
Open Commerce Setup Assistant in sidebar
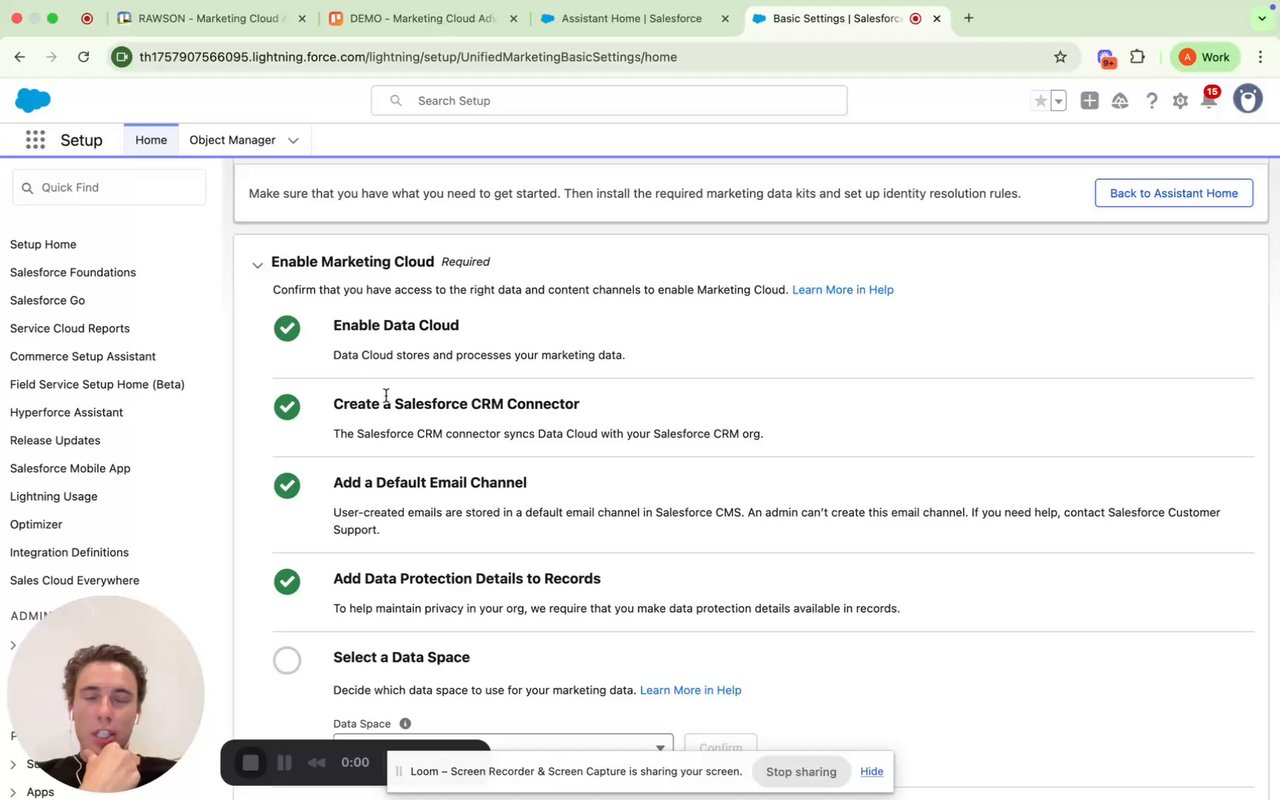pos(83,356)
